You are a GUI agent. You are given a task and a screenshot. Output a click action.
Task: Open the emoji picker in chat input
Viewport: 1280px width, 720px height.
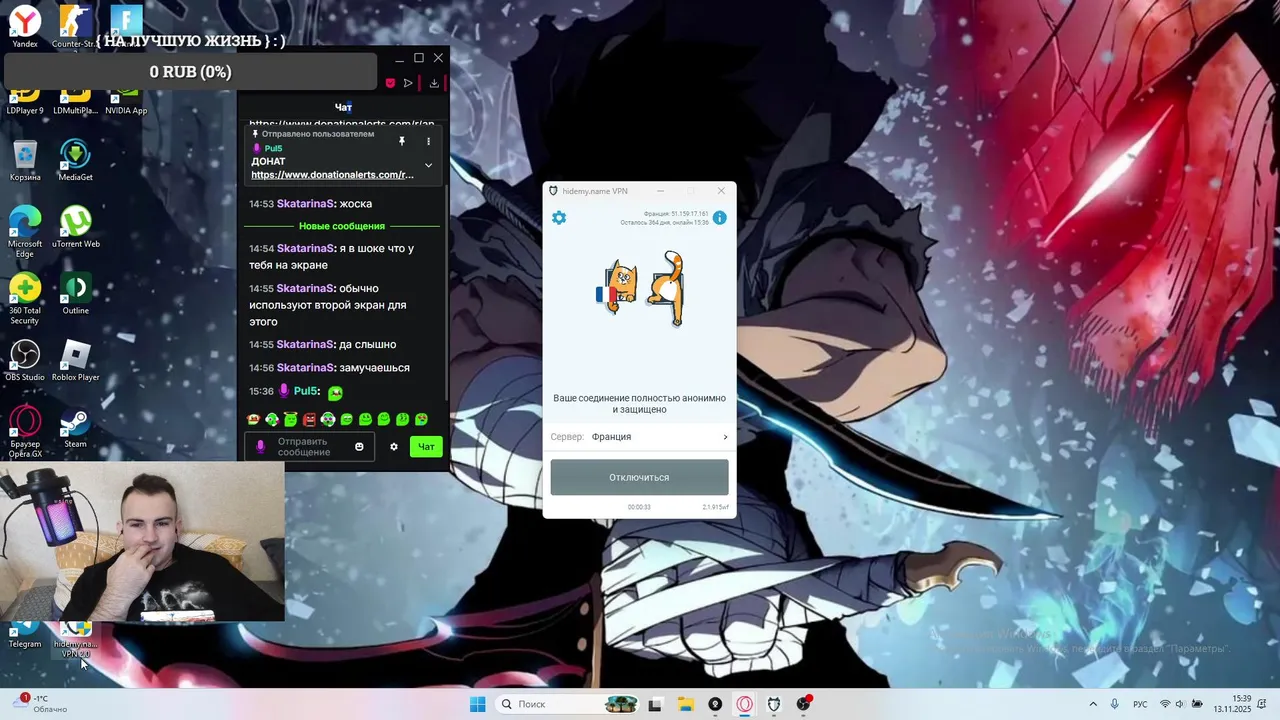pos(359,447)
